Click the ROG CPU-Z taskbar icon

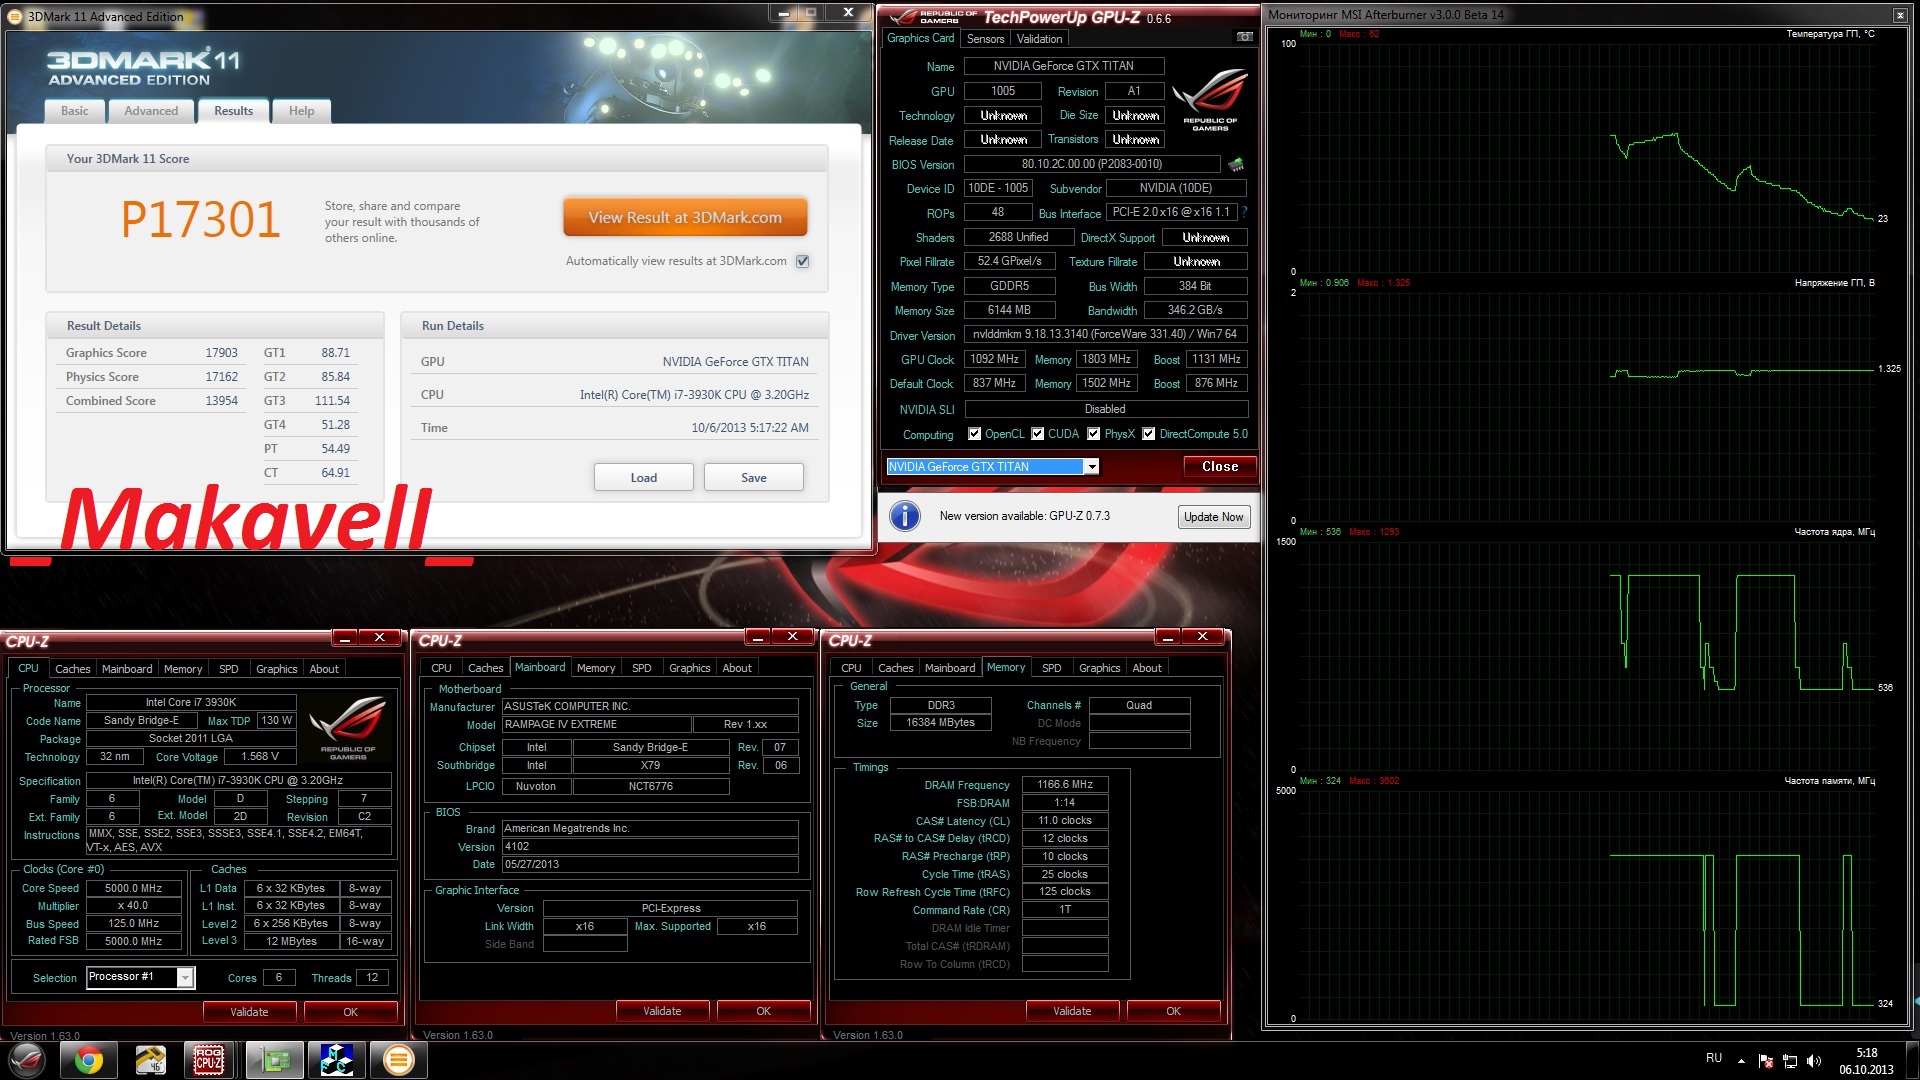[x=209, y=1060]
